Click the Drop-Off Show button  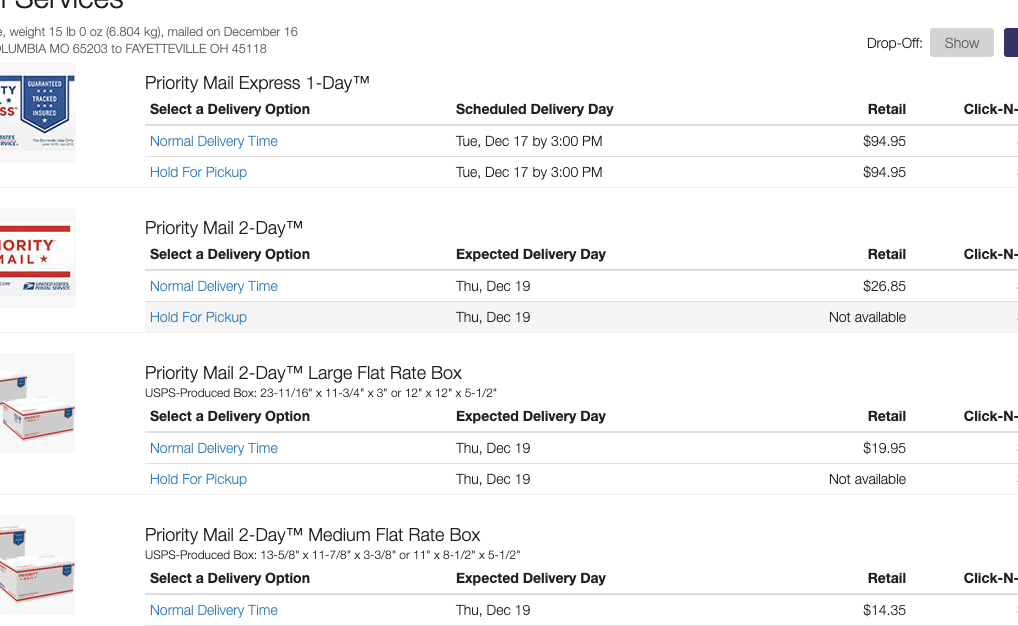point(962,43)
